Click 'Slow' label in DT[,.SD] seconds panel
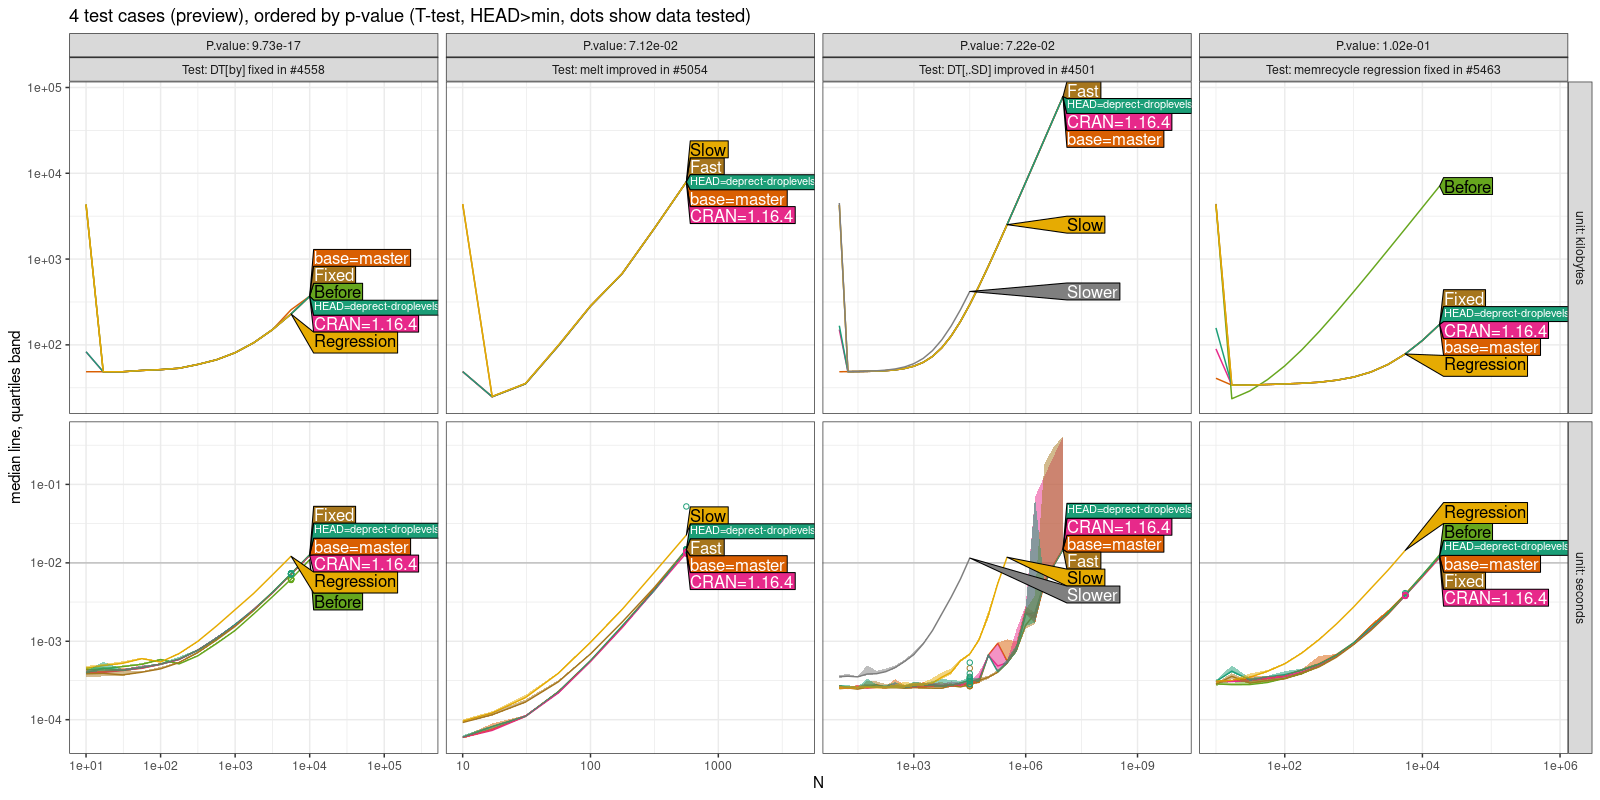The width and height of the screenshot is (1600, 800). pyautogui.click(x=1085, y=578)
